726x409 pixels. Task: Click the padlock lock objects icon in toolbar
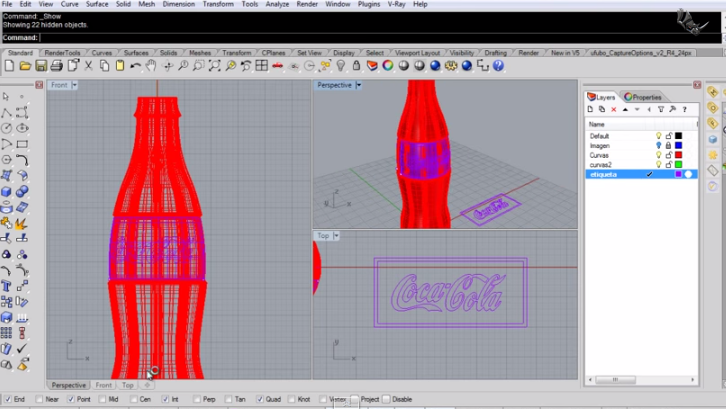click(x=356, y=66)
